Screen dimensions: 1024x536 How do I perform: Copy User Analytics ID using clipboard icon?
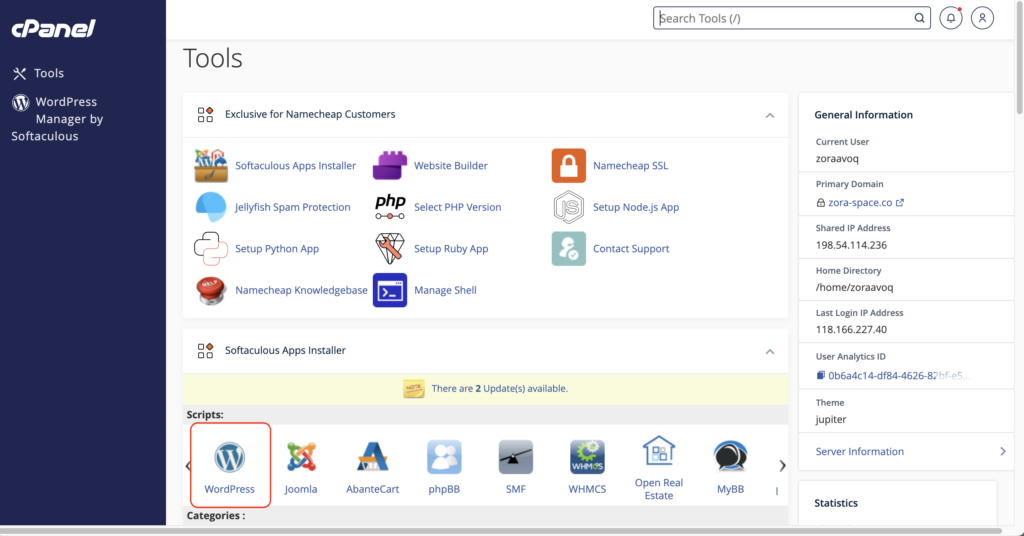click(821, 375)
